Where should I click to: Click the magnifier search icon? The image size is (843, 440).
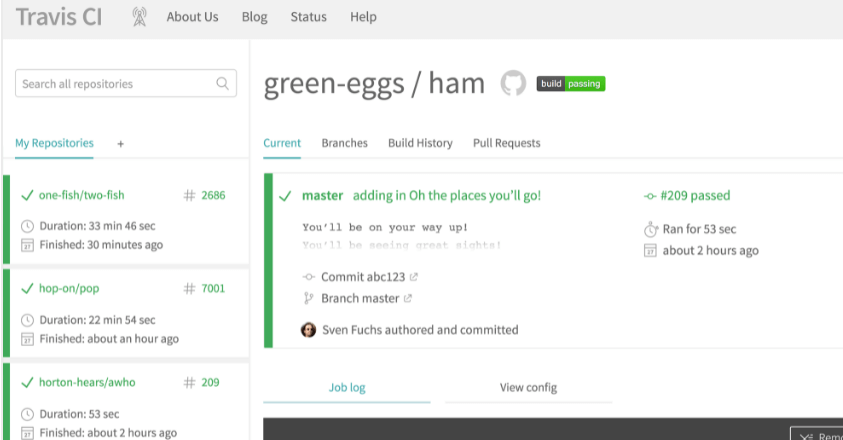(x=222, y=83)
